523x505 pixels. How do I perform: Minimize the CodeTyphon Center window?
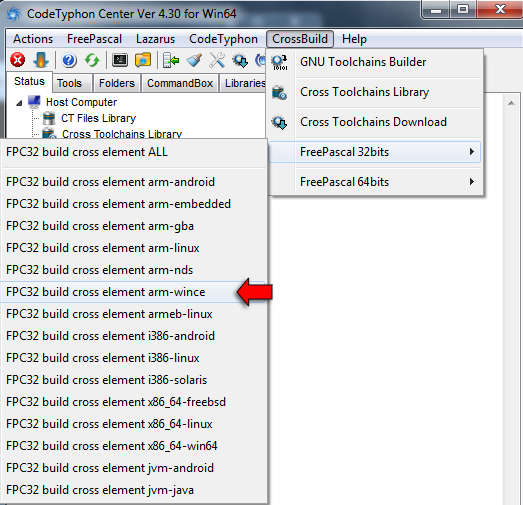coord(436,10)
